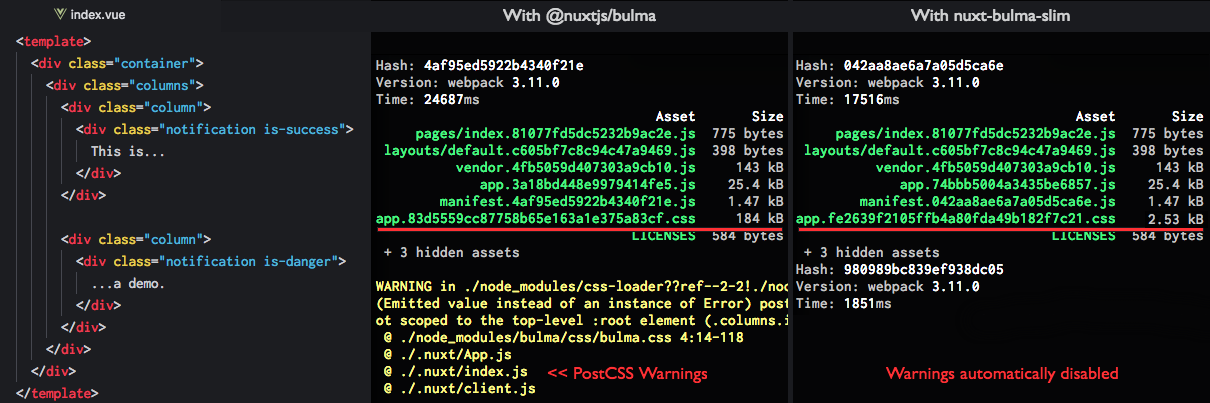Select hash 4af95ed5922b4340f21e line
The height and width of the screenshot is (403, 1210).
pyautogui.click(x=479, y=66)
